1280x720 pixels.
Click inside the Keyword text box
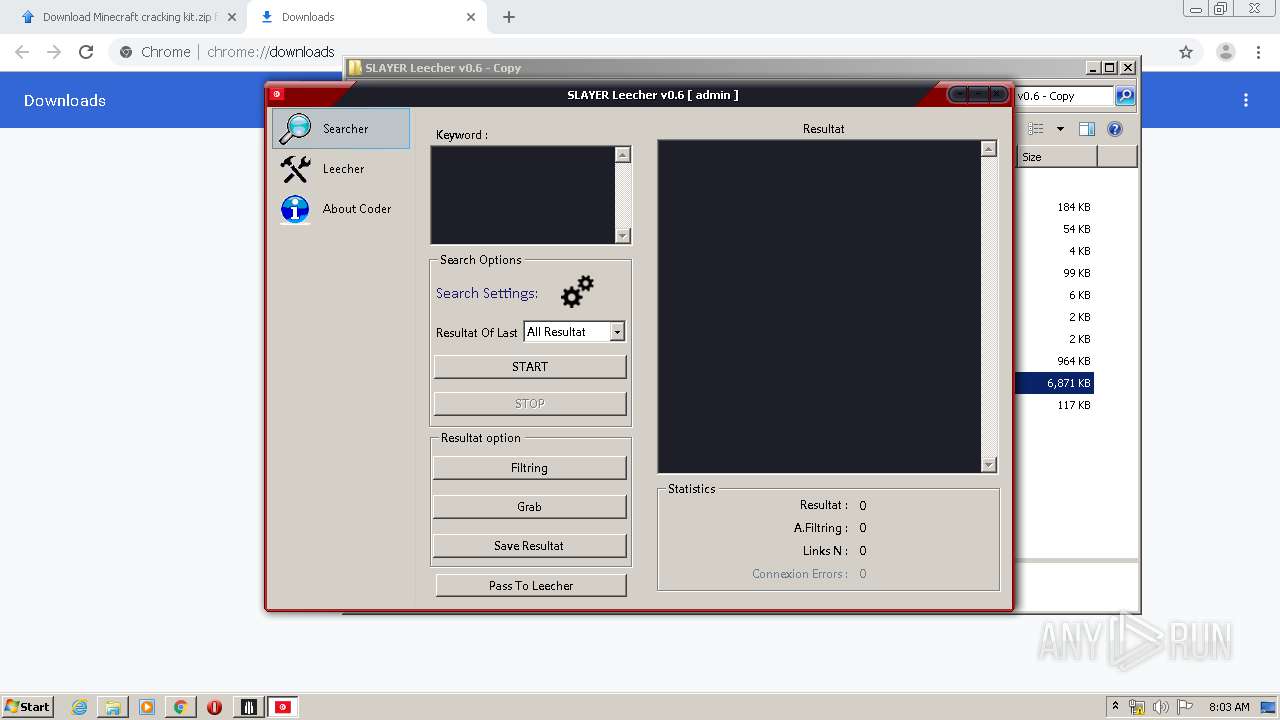[x=522, y=195]
